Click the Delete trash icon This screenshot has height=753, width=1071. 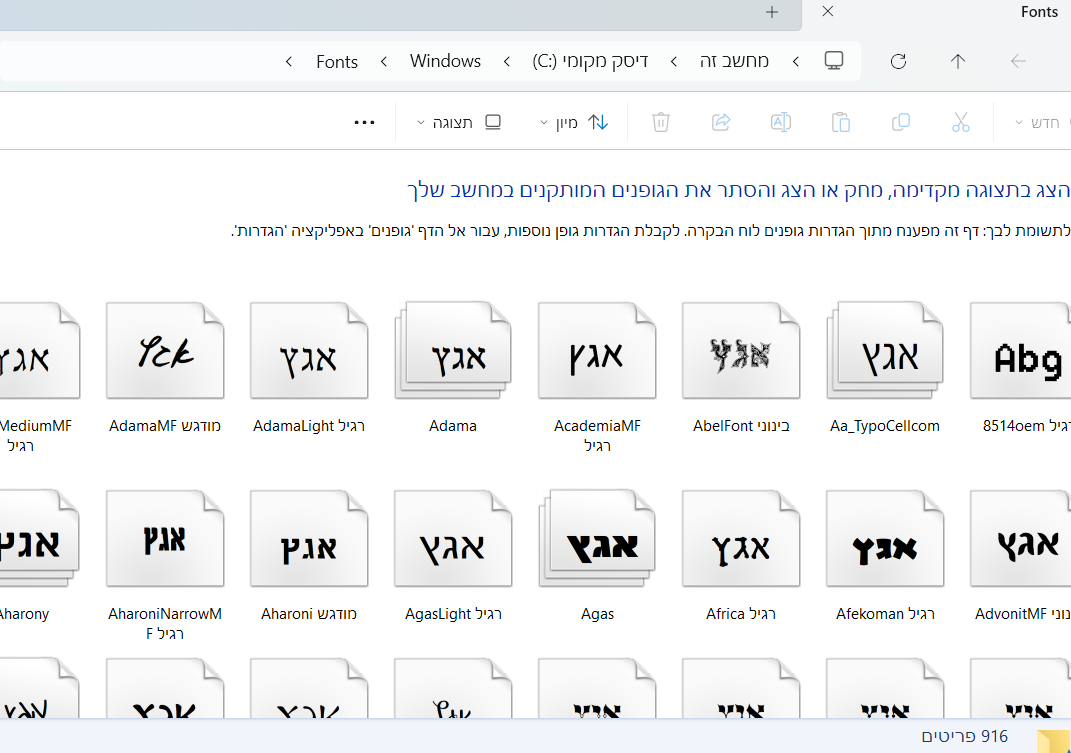click(x=660, y=122)
